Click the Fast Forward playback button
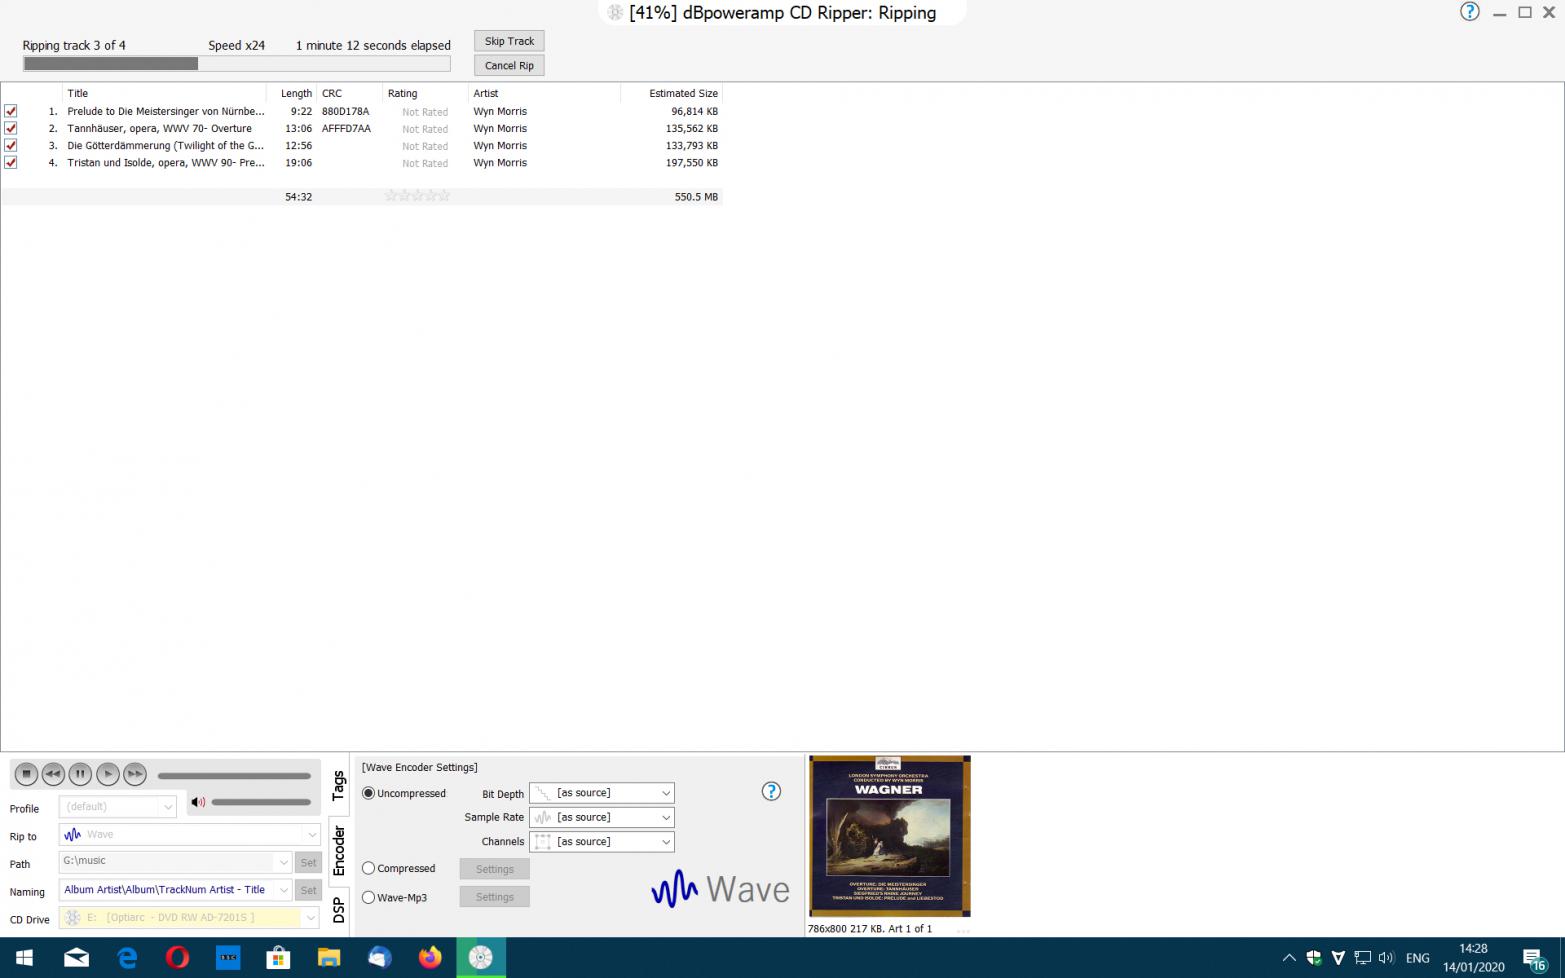1565x978 pixels. (135, 774)
